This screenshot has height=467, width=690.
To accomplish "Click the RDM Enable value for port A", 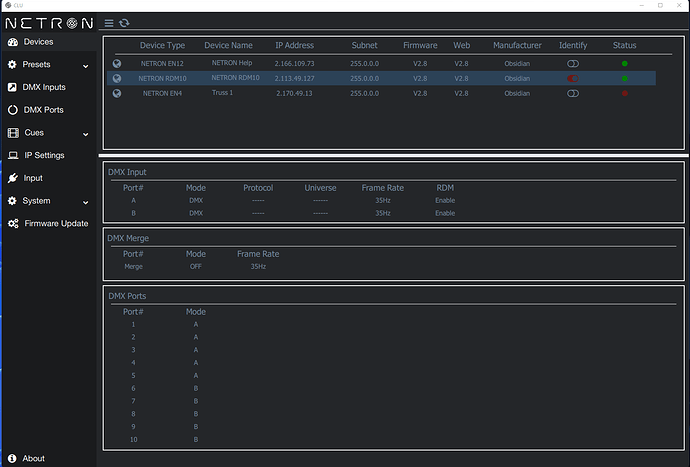I will 445,200.
